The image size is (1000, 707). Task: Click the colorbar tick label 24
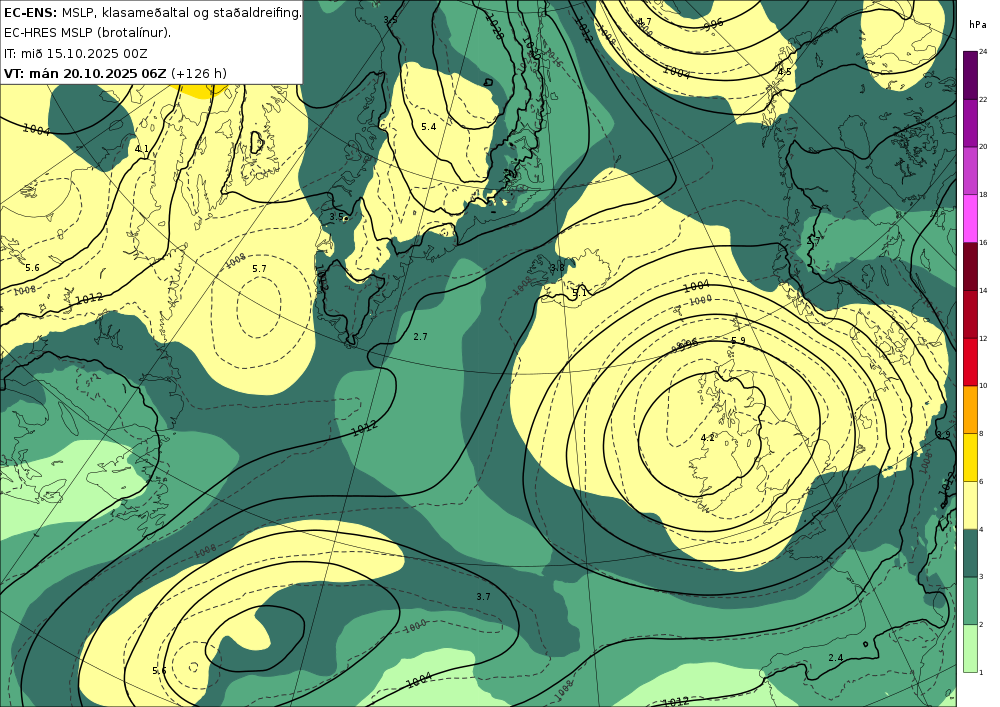tap(983, 52)
